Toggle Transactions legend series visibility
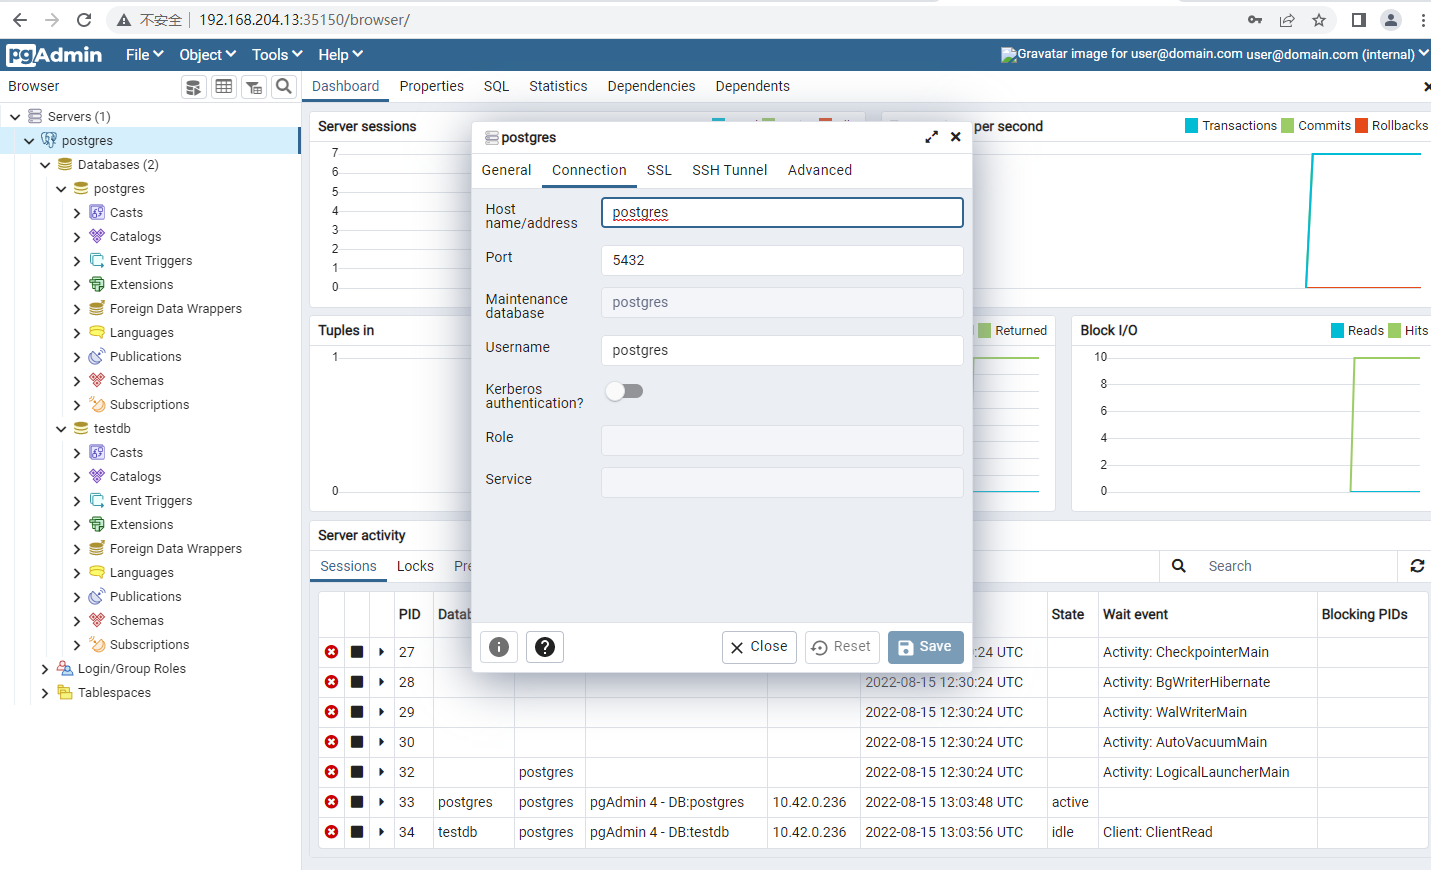The image size is (1431, 870). [1231, 126]
